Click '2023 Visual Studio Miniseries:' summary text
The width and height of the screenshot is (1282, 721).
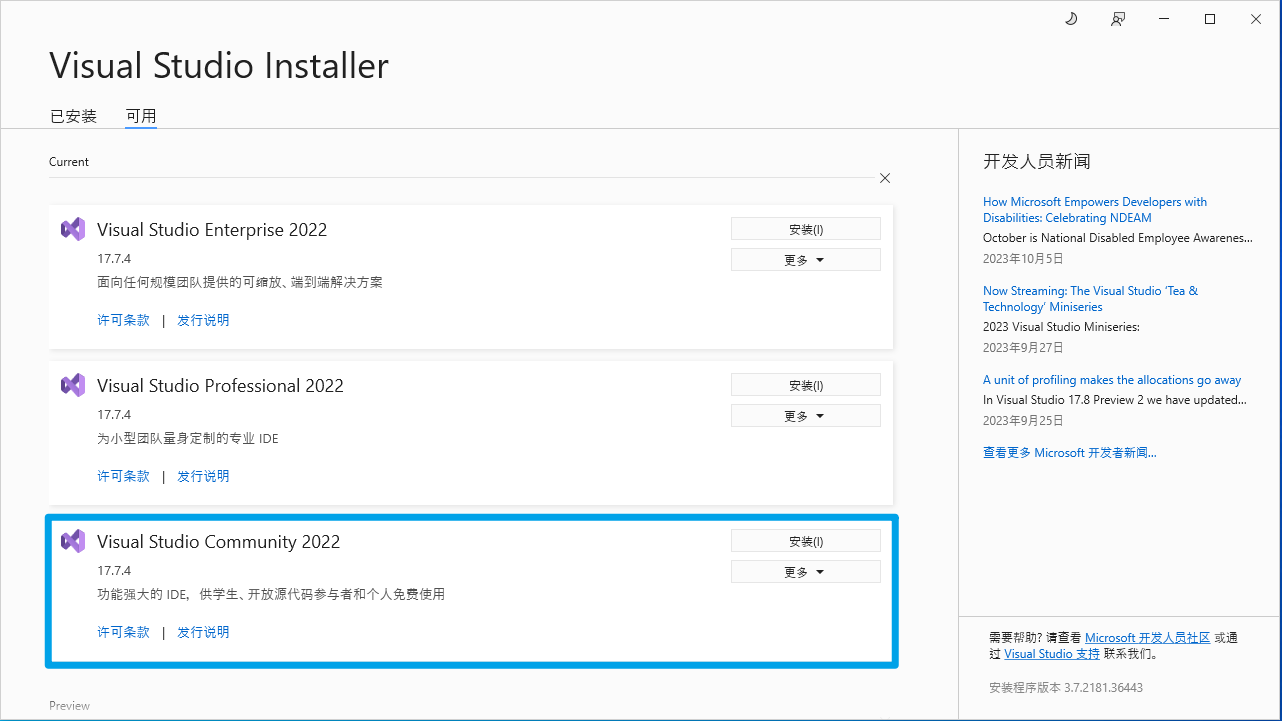click(x=1061, y=327)
